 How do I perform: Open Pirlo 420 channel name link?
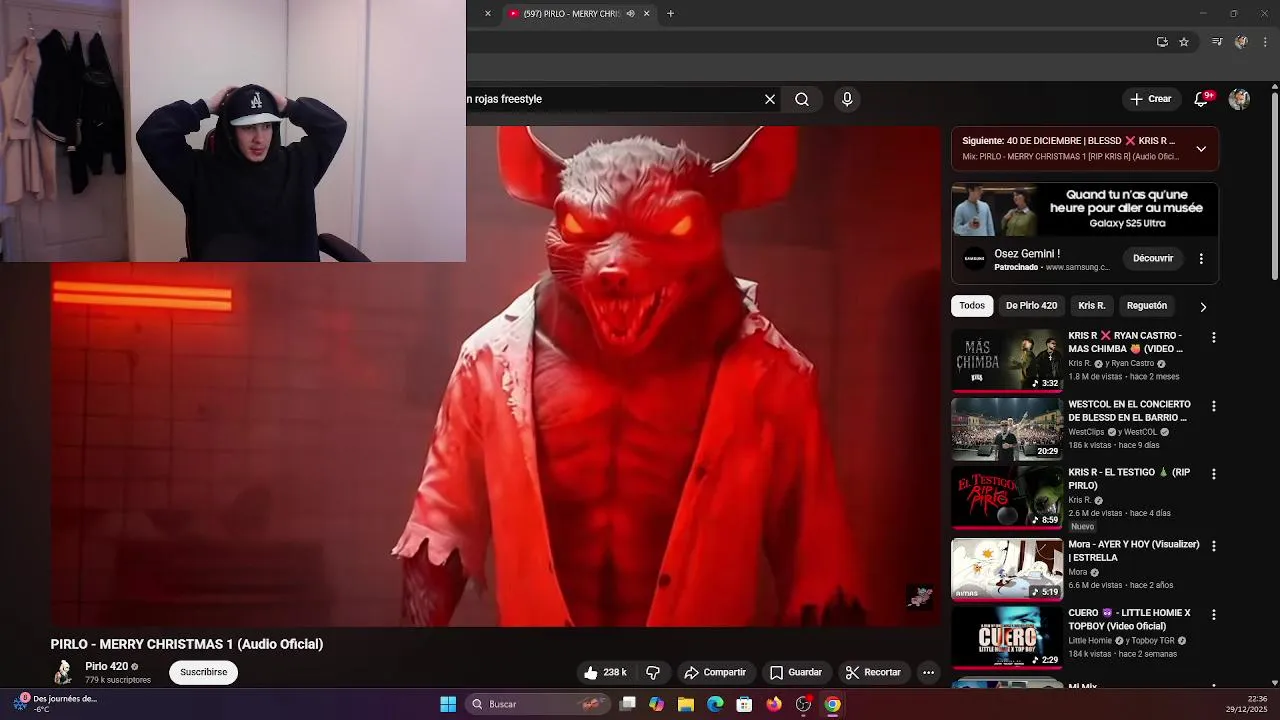pyautogui.click(x=106, y=666)
